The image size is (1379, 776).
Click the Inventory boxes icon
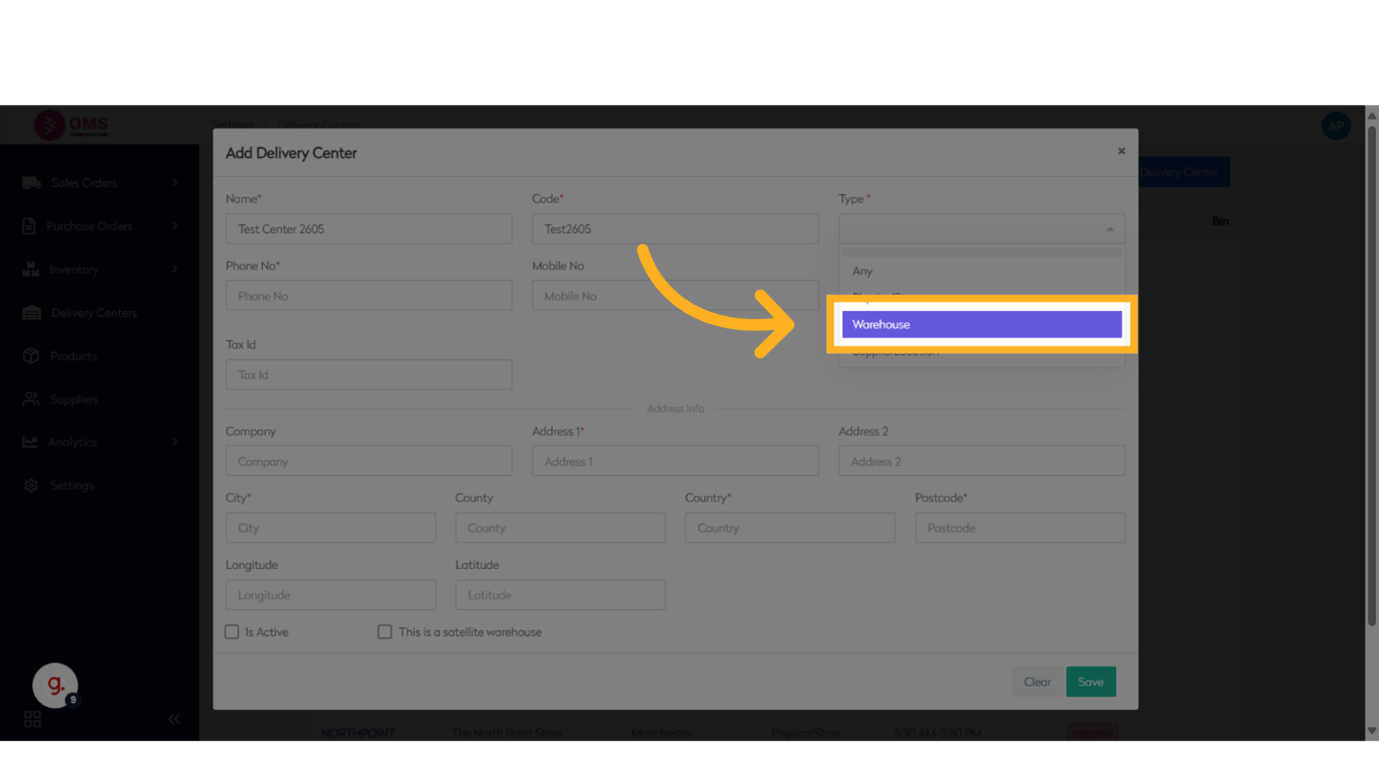(31, 269)
